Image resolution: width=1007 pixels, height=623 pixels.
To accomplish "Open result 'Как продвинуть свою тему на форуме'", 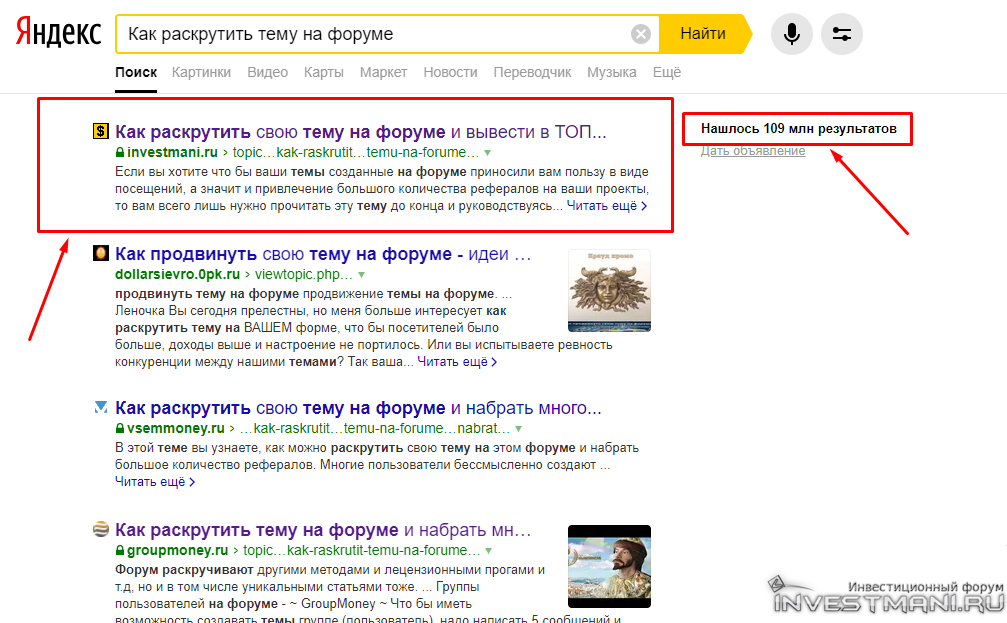I will 323,254.
